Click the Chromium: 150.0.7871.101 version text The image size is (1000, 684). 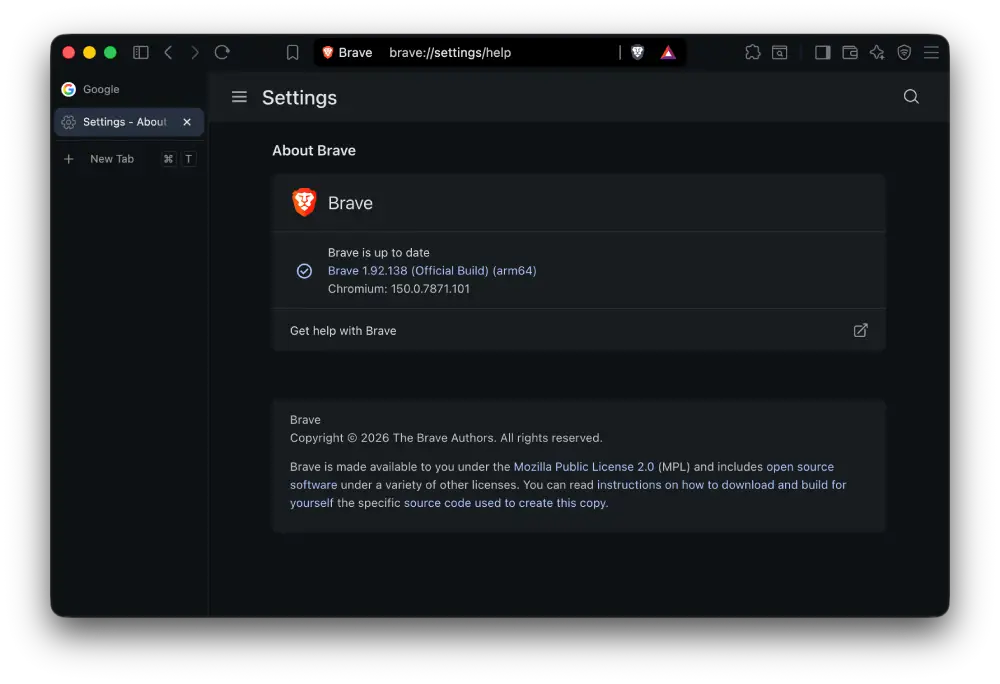point(399,289)
